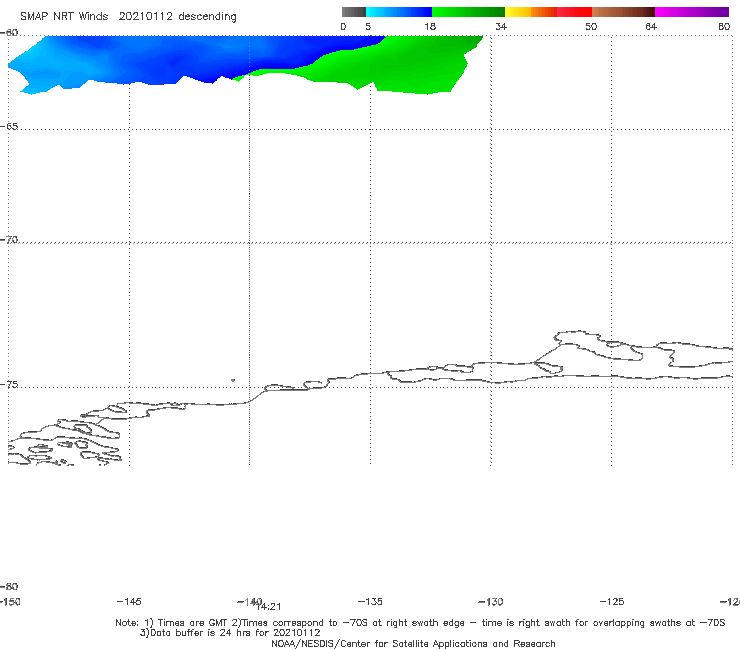Screen dimensions: 740x650
Task: Click the longitude label '-145'
Action: tap(129, 601)
